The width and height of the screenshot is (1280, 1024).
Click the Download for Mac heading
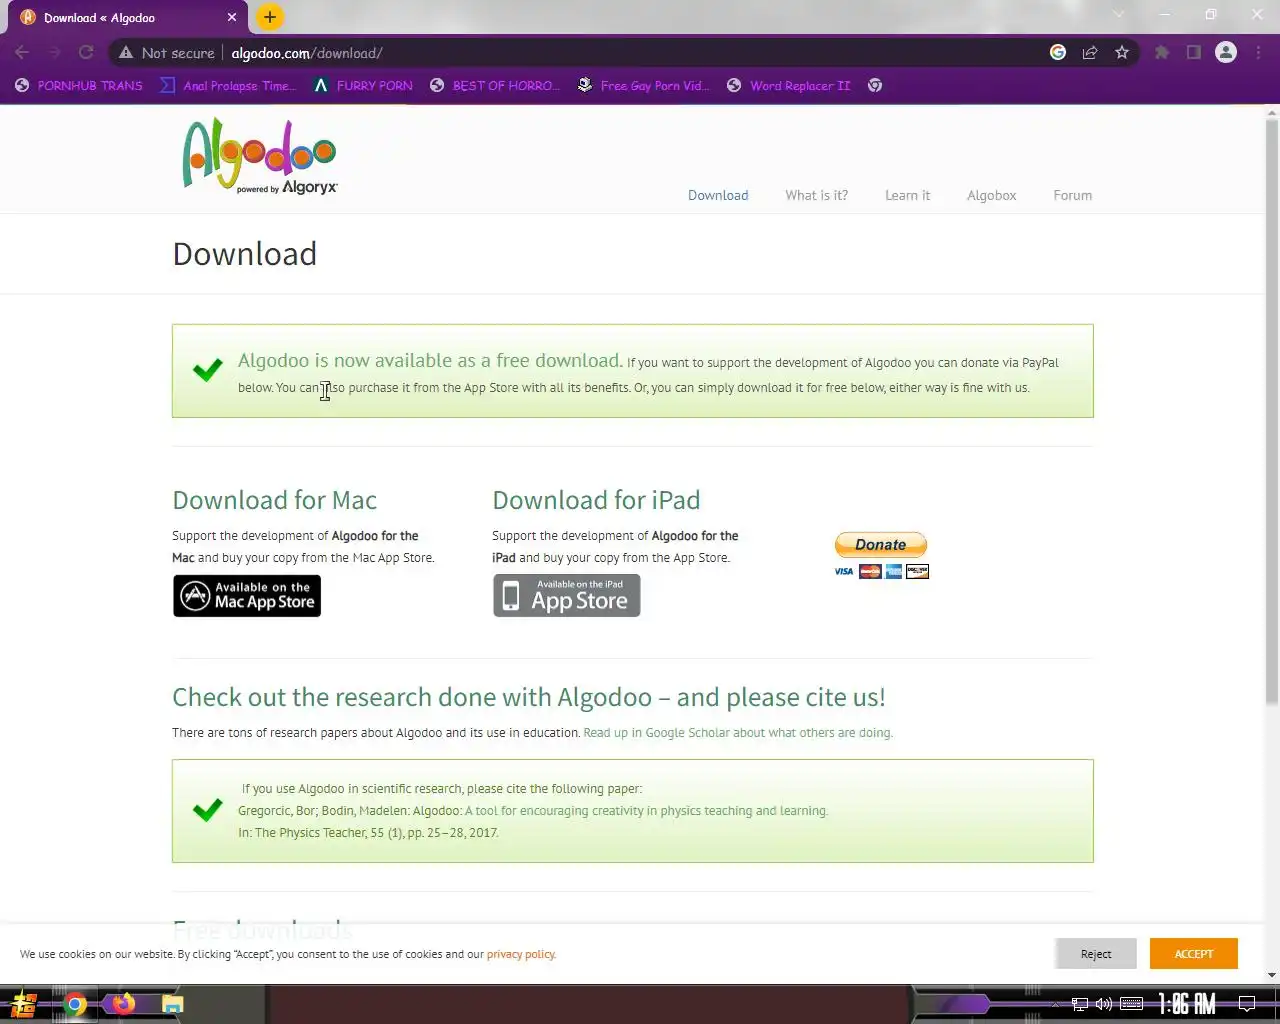click(x=274, y=500)
